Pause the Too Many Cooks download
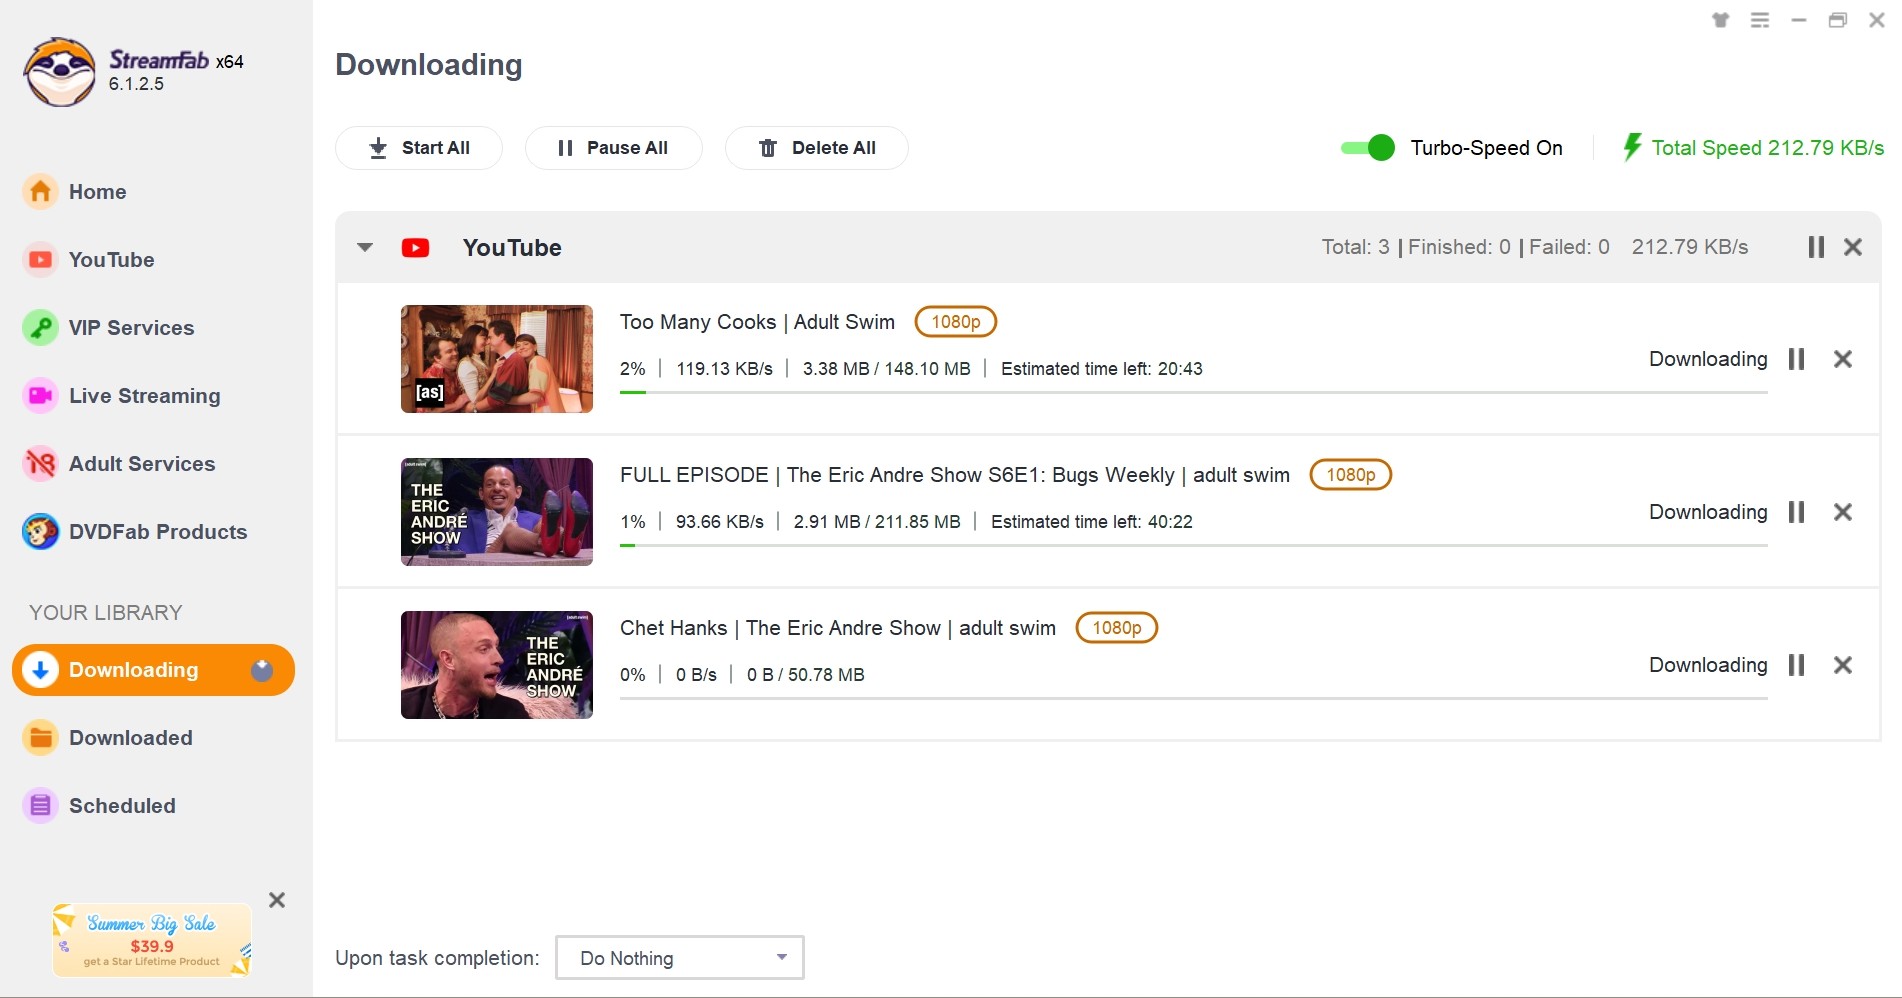The width and height of the screenshot is (1902, 998). coord(1796,359)
